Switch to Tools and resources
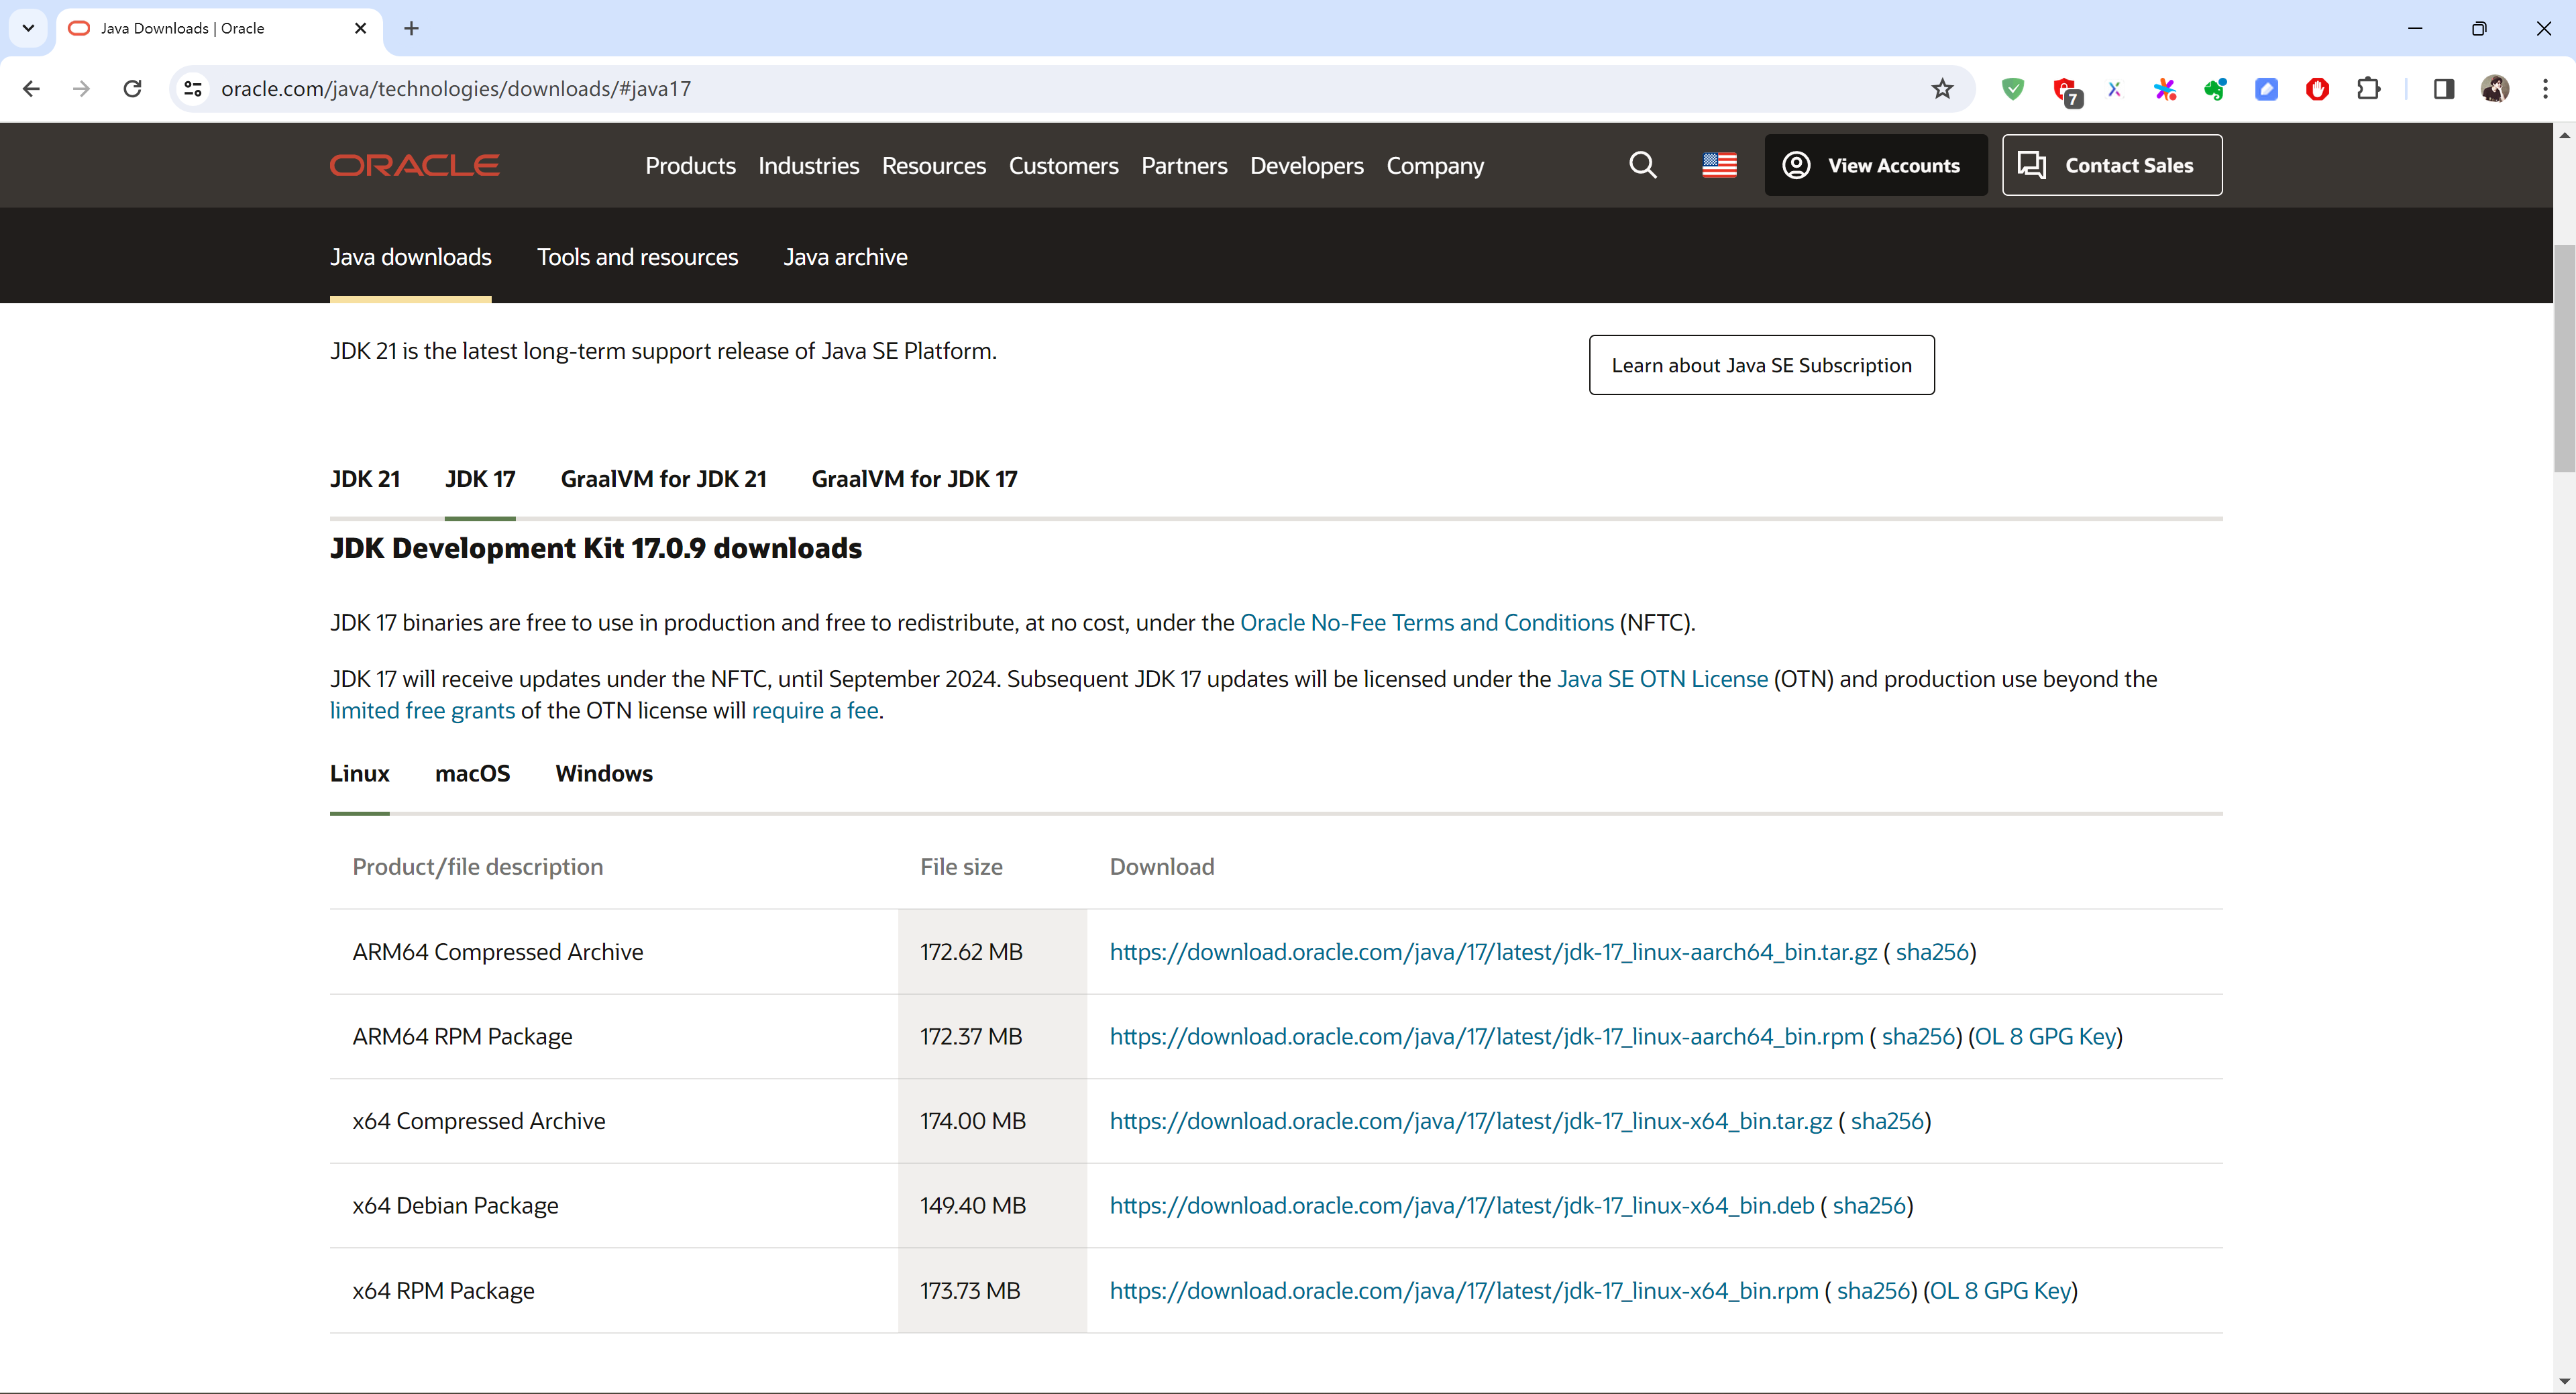Viewport: 2576px width, 1394px height. pyautogui.click(x=637, y=257)
